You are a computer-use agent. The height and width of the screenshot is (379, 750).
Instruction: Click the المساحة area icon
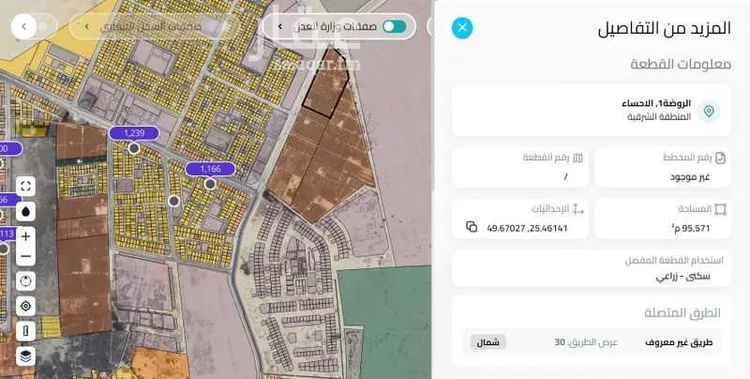click(x=720, y=209)
